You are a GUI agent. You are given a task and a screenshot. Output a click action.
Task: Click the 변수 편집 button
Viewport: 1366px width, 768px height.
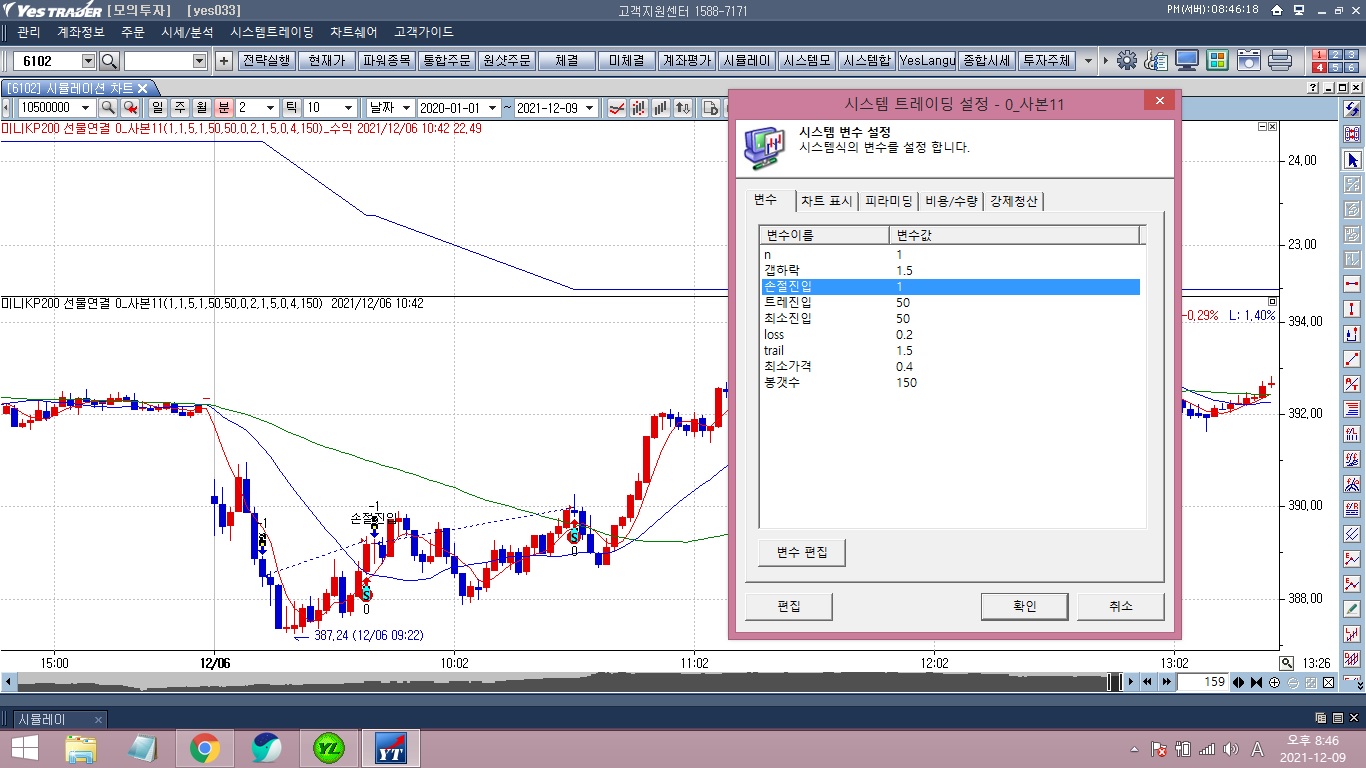point(801,552)
